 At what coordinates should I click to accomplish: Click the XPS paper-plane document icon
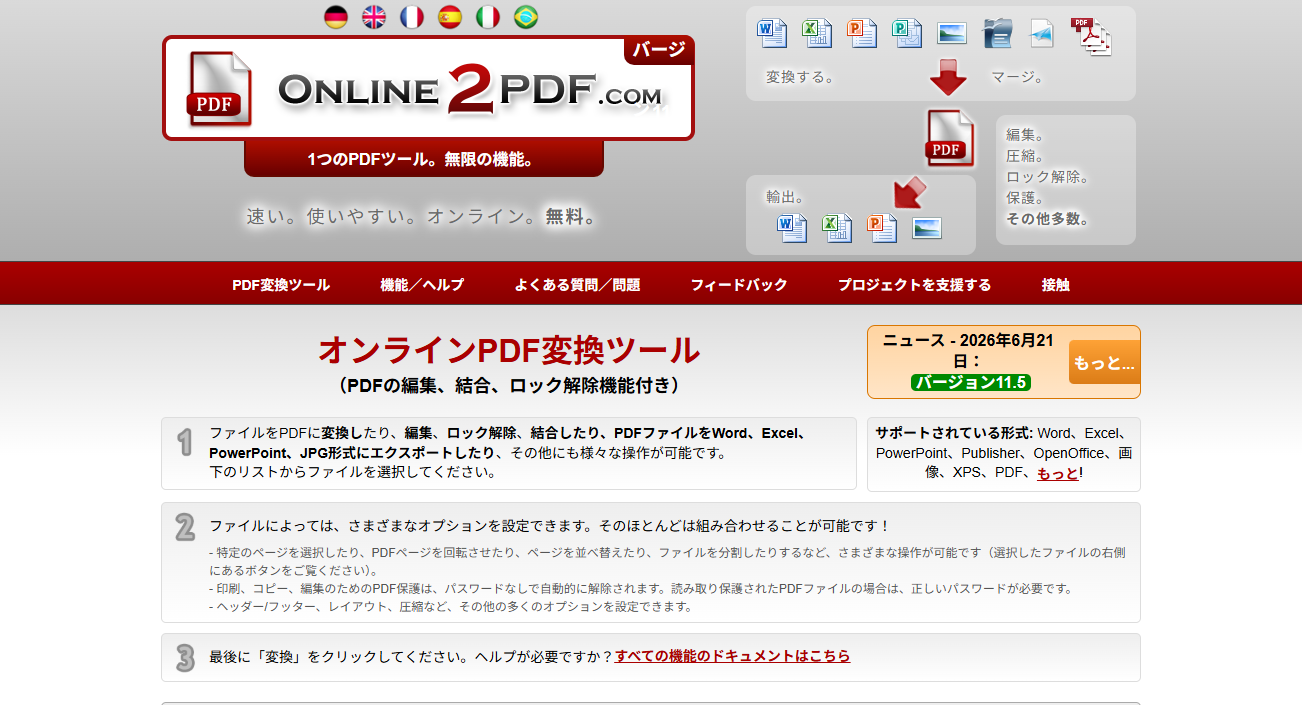[x=1042, y=33]
